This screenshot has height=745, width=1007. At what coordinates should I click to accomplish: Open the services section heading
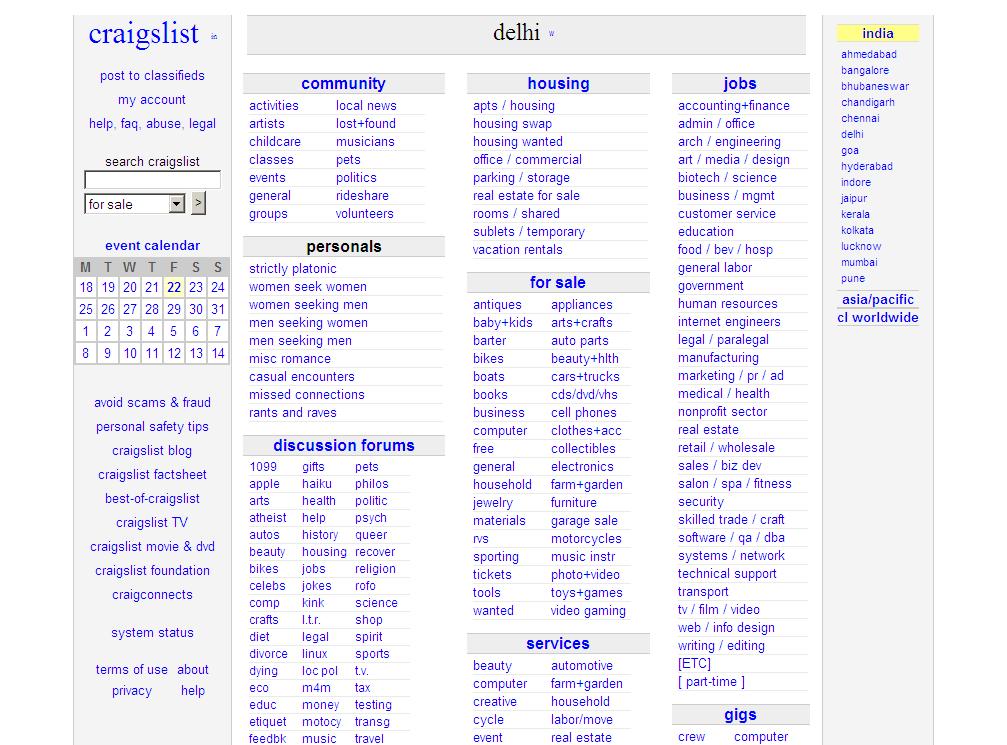point(557,644)
